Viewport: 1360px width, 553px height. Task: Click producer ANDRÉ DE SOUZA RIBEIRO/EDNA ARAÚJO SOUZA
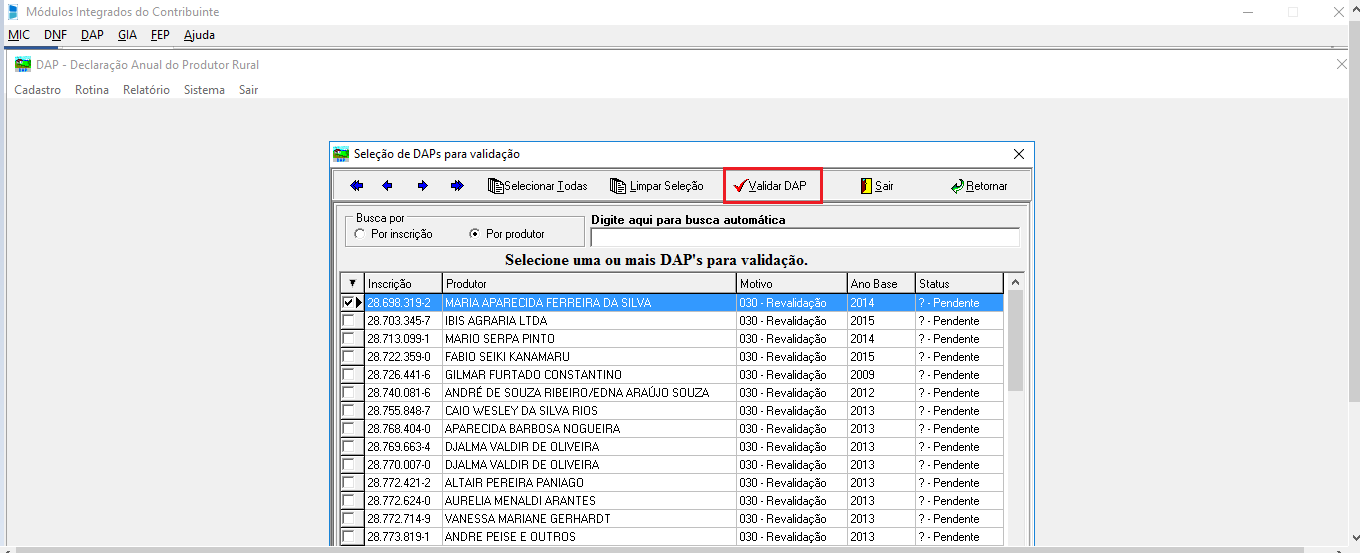589,393
